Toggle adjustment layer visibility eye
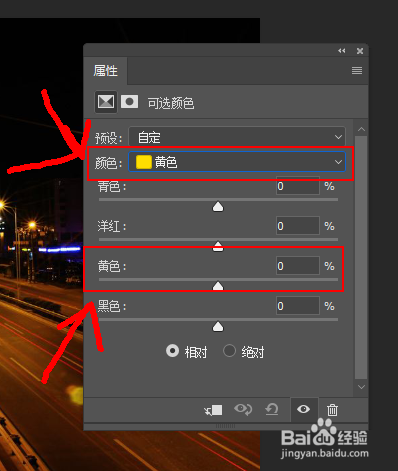 coord(303,409)
